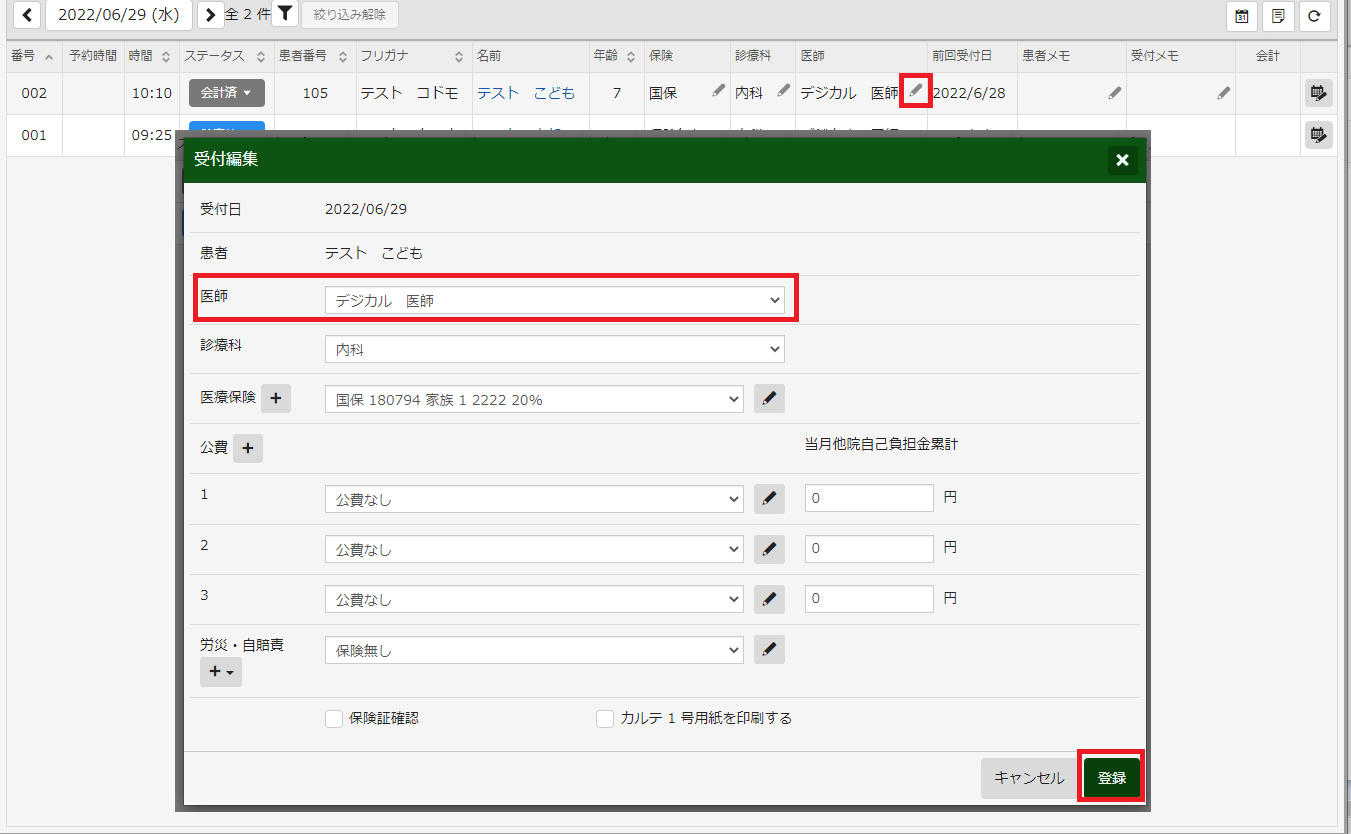Edit public expense 3 pencil button
The width and height of the screenshot is (1351, 834).
pos(769,599)
